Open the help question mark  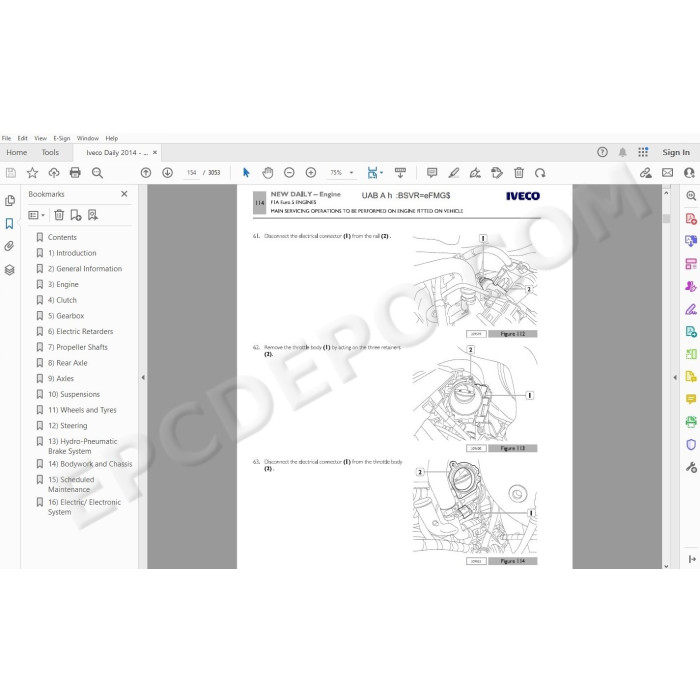(x=602, y=152)
